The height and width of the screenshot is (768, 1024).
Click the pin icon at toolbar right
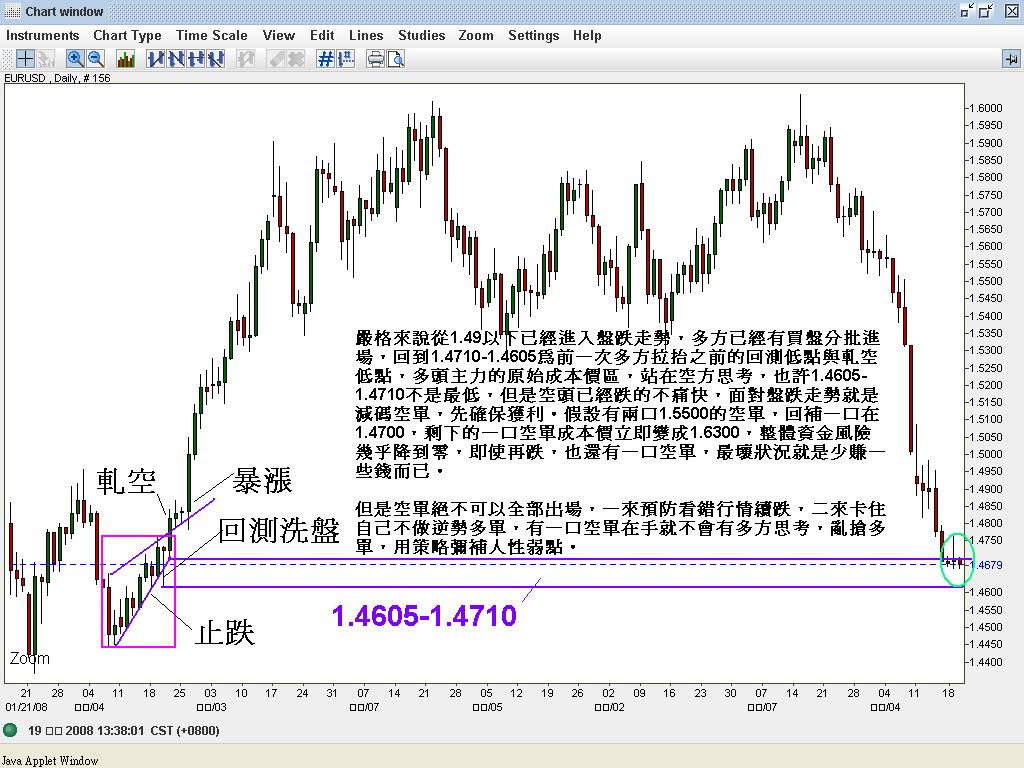pyautogui.click(x=1011, y=59)
